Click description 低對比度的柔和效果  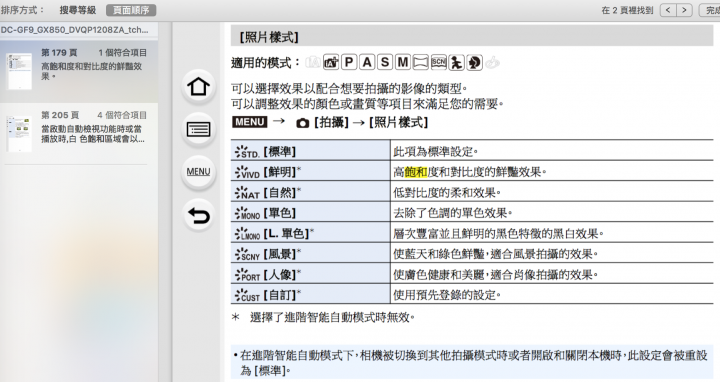tap(447, 192)
